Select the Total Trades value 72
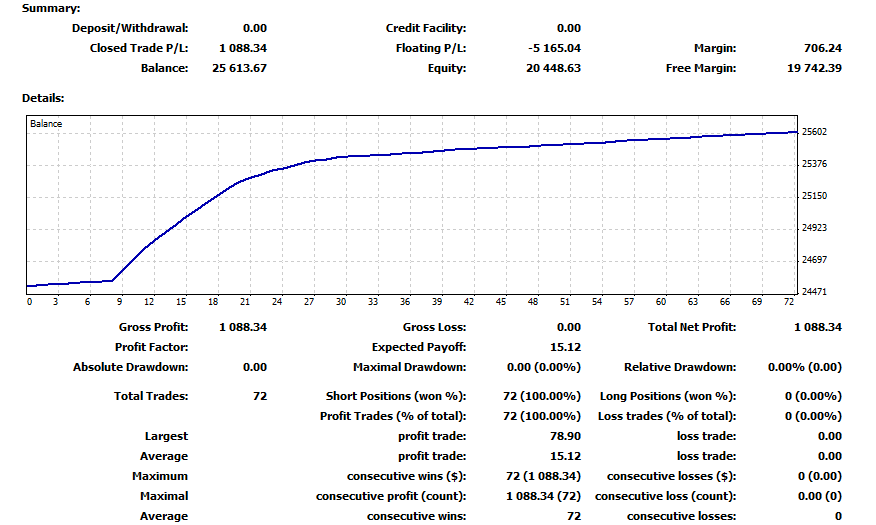Viewport: 876px width, 525px height. 260,396
